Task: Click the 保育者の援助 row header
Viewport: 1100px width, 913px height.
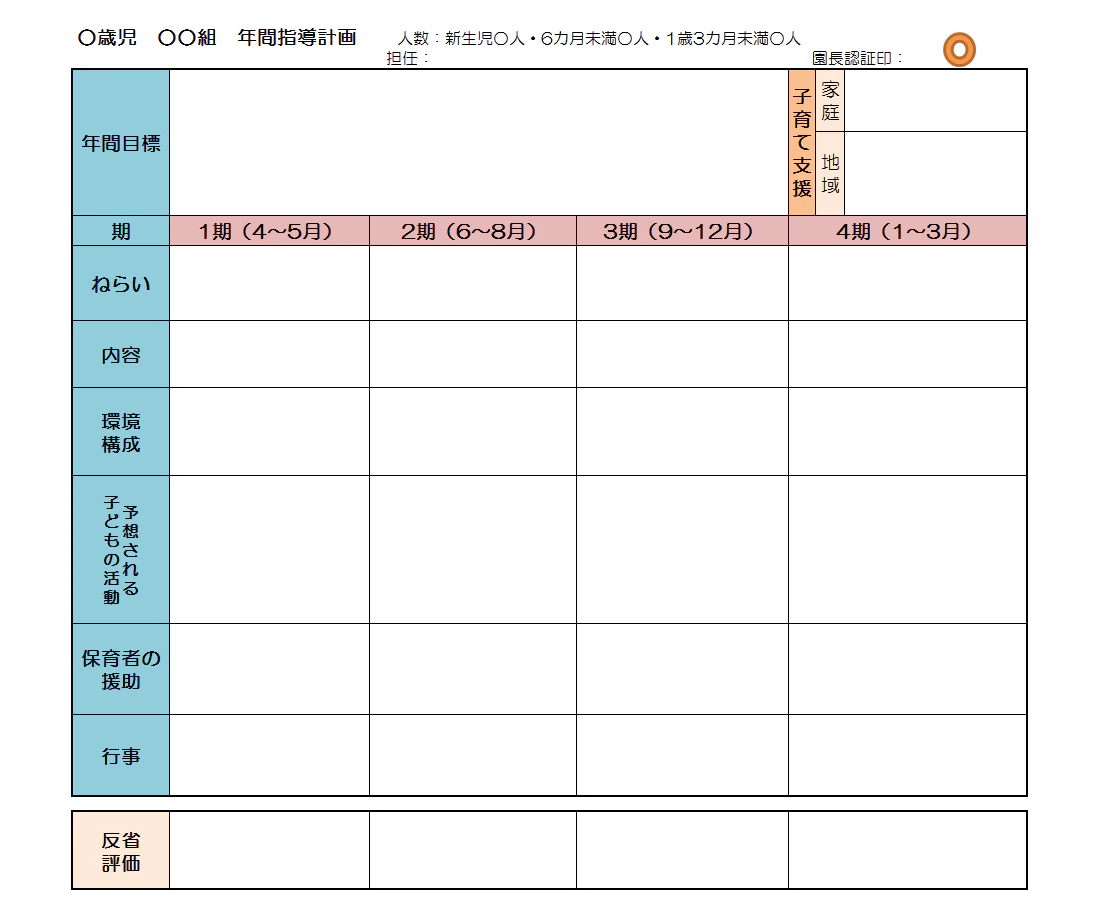Action: (x=121, y=669)
